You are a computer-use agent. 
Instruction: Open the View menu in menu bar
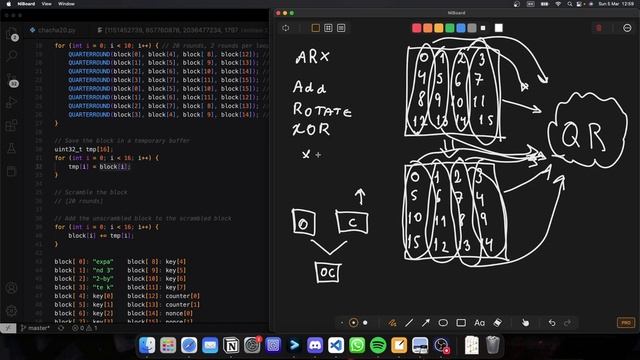[47, 4]
